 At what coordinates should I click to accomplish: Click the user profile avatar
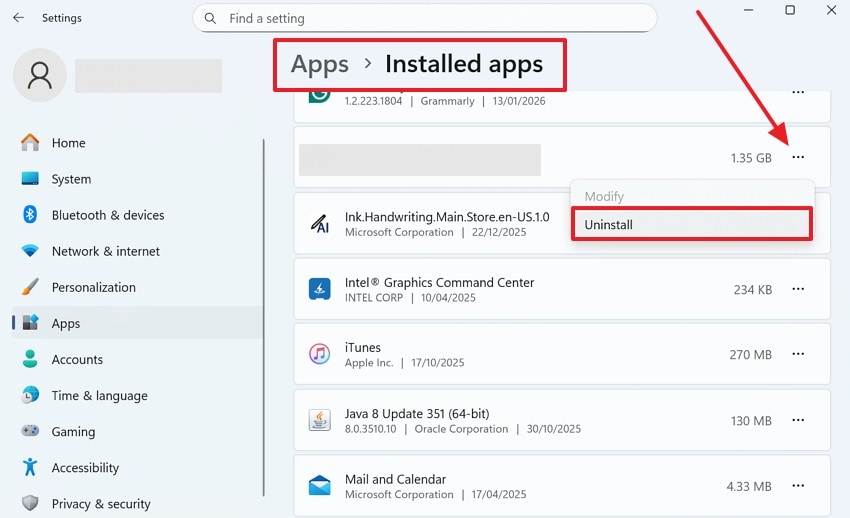pyautogui.click(x=40, y=75)
